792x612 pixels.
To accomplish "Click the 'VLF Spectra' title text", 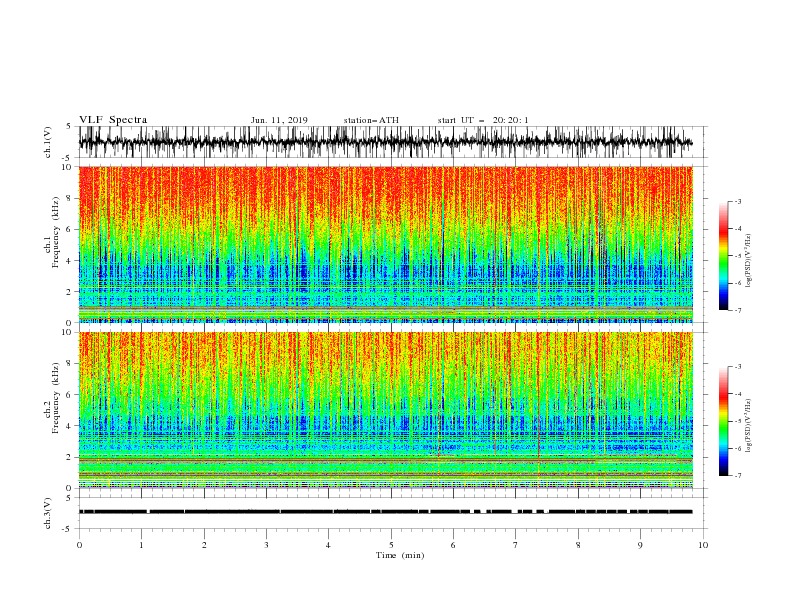I will pos(113,120).
